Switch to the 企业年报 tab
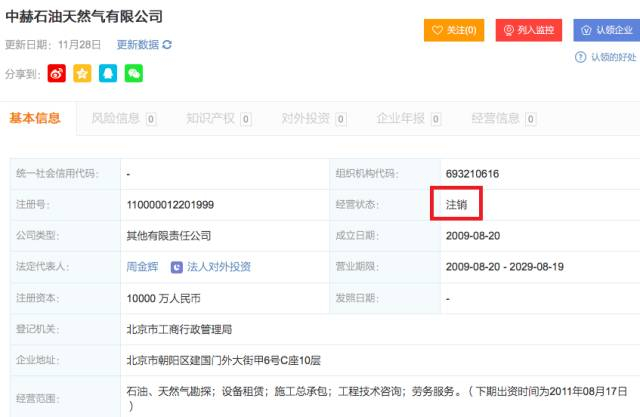Image resolution: width=640 pixels, height=417 pixels. click(x=409, y=119)
